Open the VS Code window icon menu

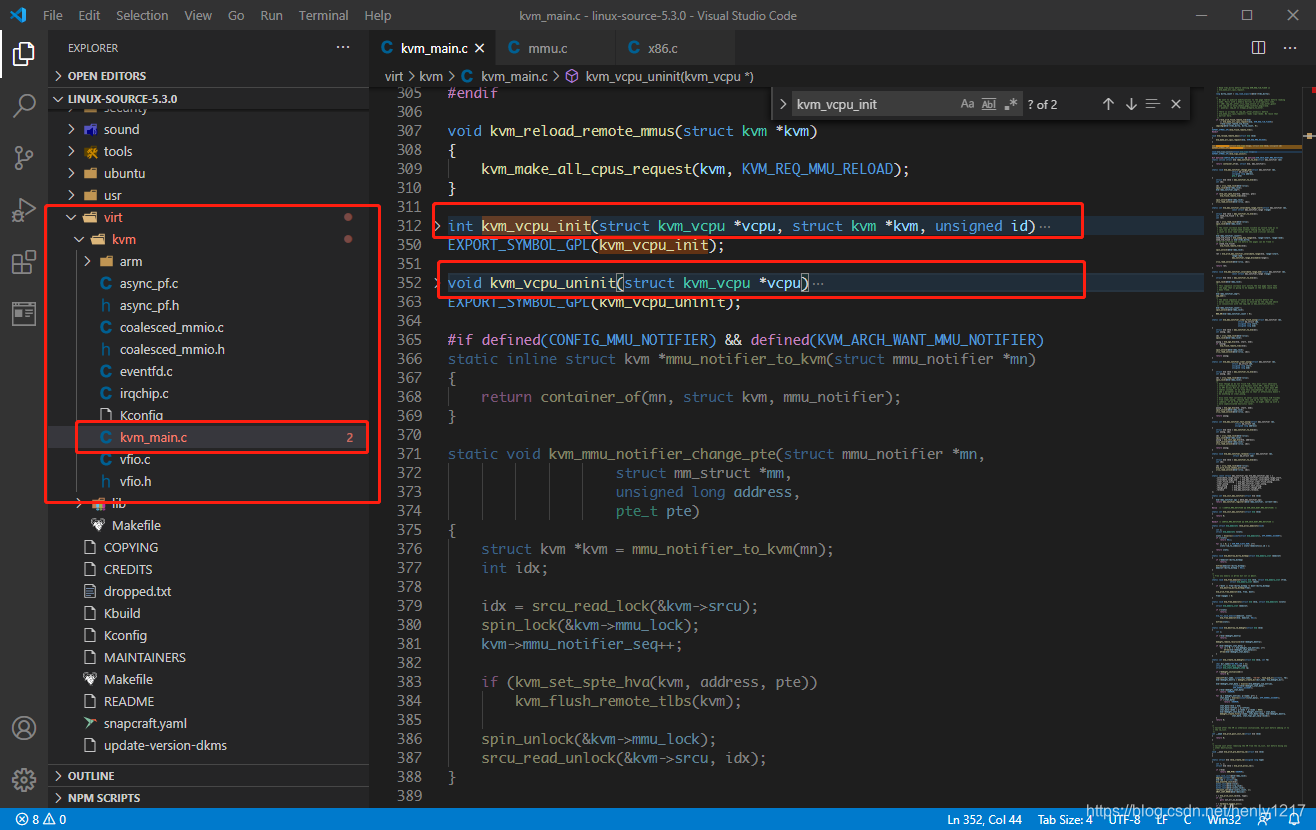[17, 15]
